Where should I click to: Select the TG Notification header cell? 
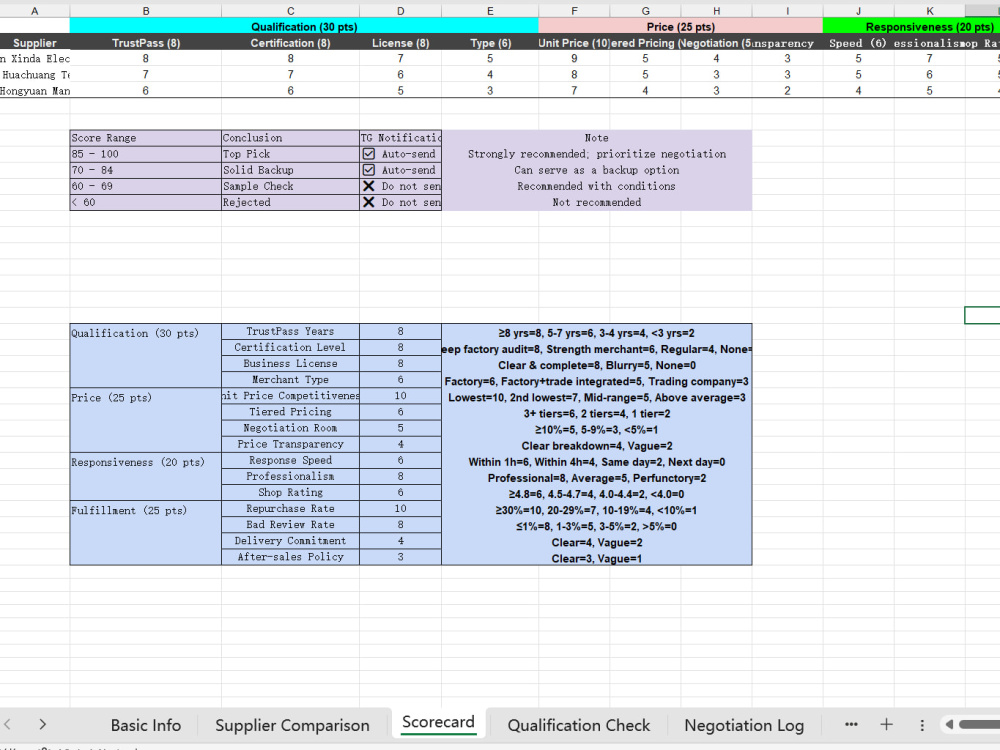click(x=401, y=138)
